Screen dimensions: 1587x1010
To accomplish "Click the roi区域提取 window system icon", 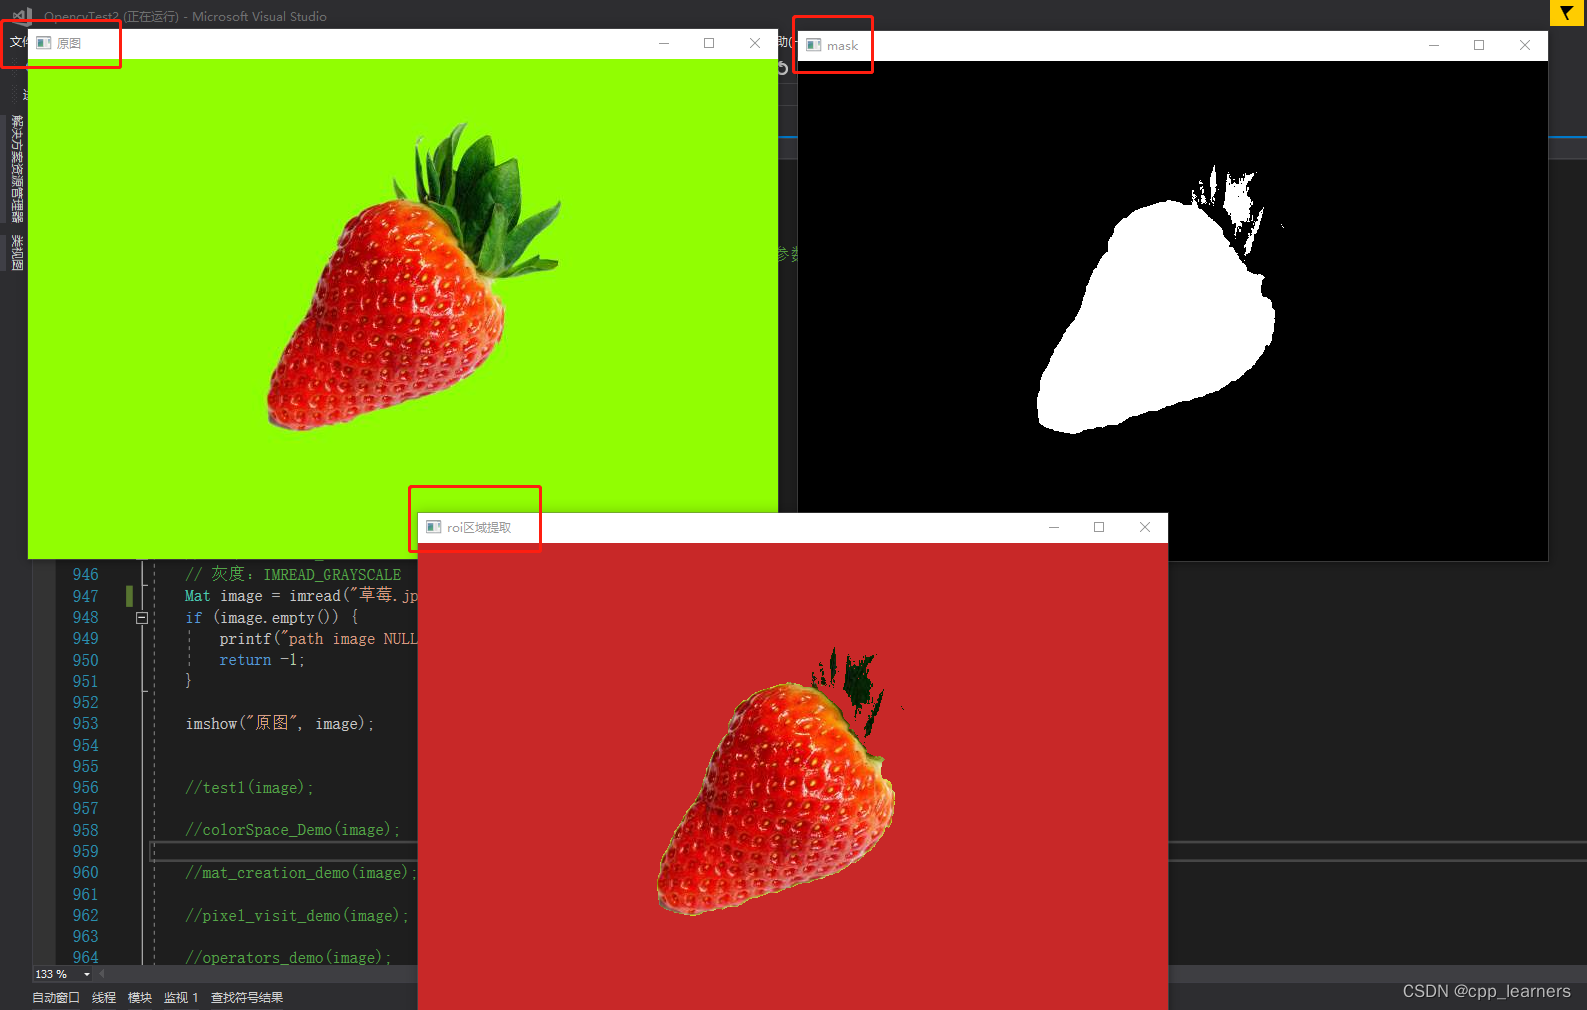I will 434,527.
